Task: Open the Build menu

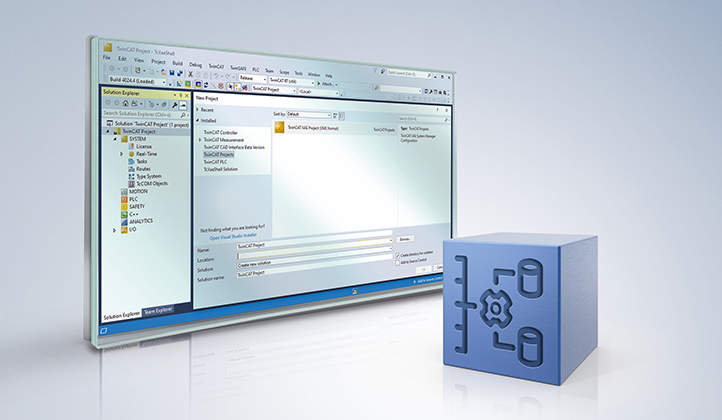Action: pyautogui.click(x=177, y=64)
